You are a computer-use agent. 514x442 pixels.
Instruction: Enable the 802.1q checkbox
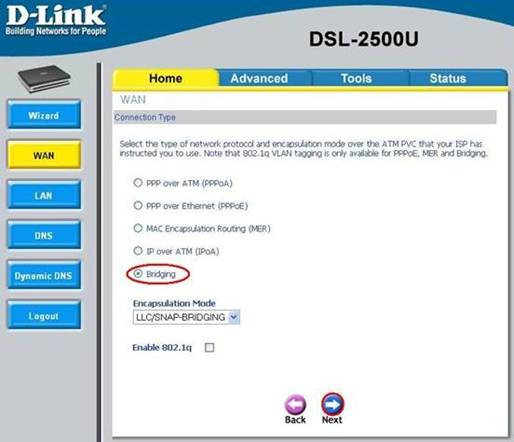pos(209,348)
